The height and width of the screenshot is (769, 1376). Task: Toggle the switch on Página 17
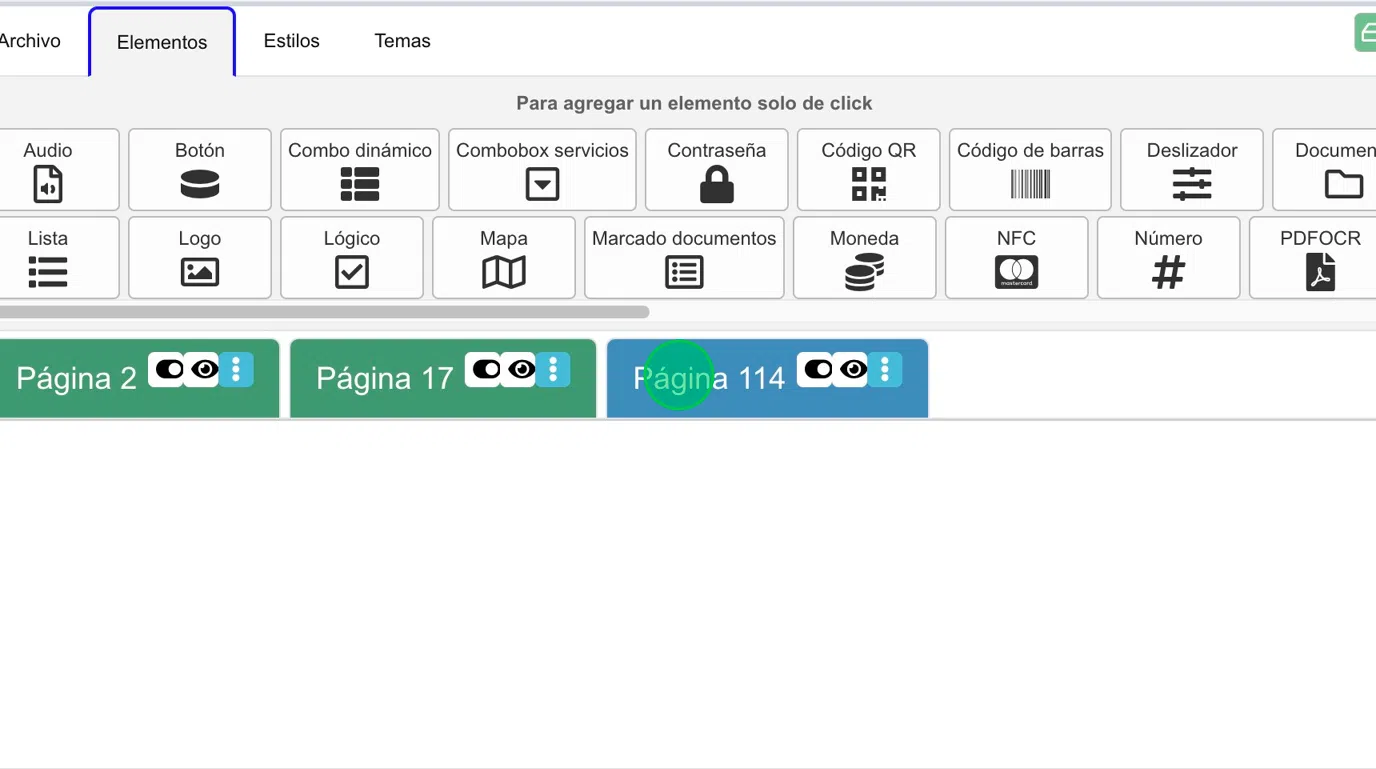(486, 370)
